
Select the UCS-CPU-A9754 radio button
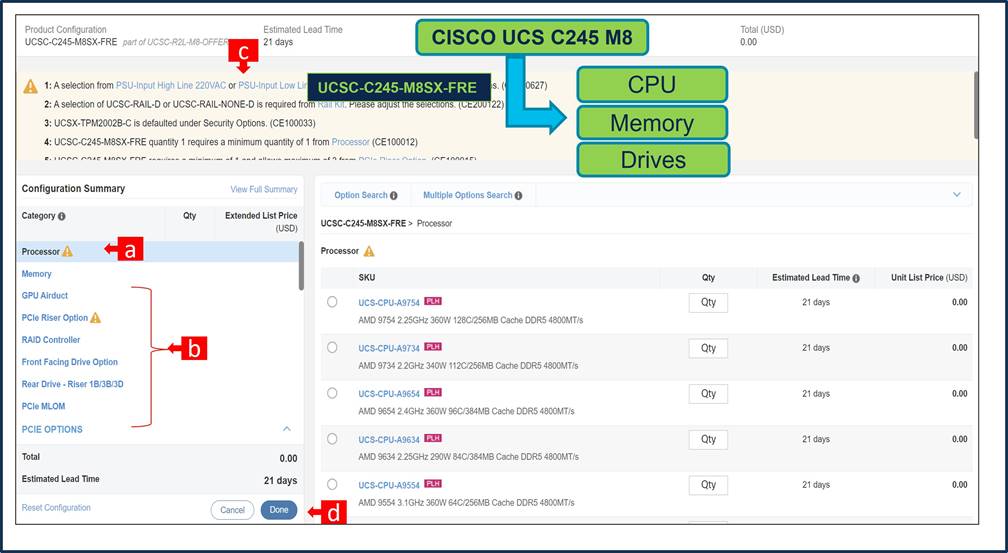pos(332,302)
